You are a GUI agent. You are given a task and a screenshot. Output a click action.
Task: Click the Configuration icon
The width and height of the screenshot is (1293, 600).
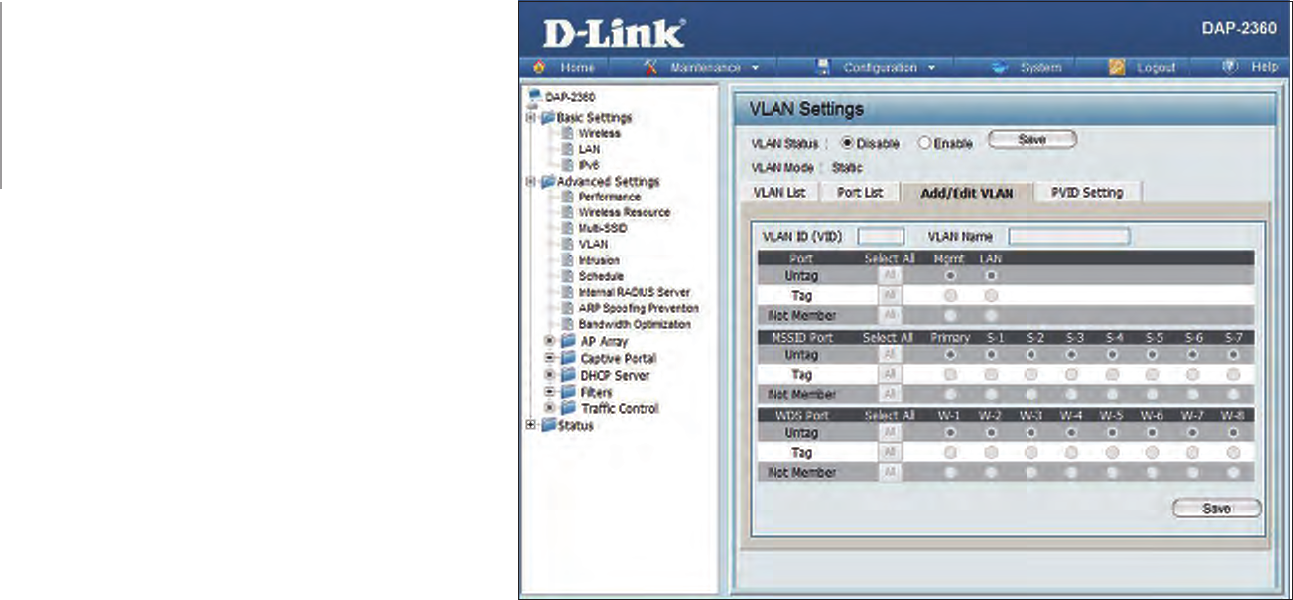(x=825, y=67)
